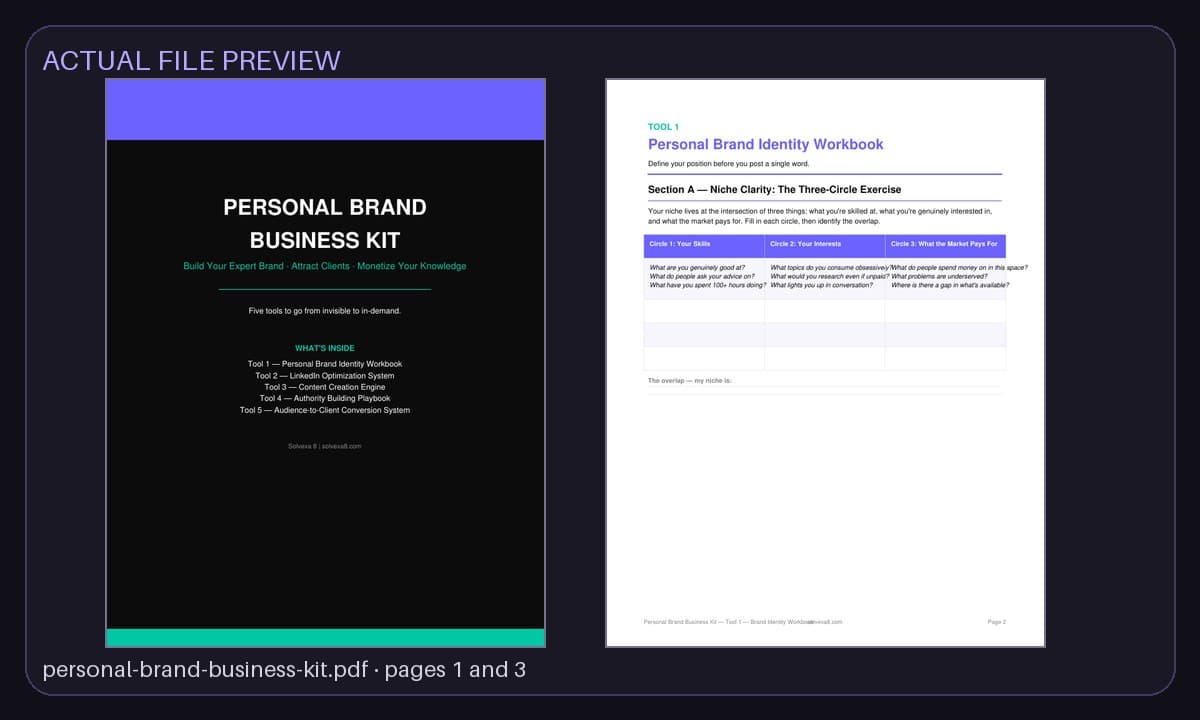Click 'The overlap — my niche is:' line
1200x720 pixels.
pyautogui.click(x=690, y=380)
